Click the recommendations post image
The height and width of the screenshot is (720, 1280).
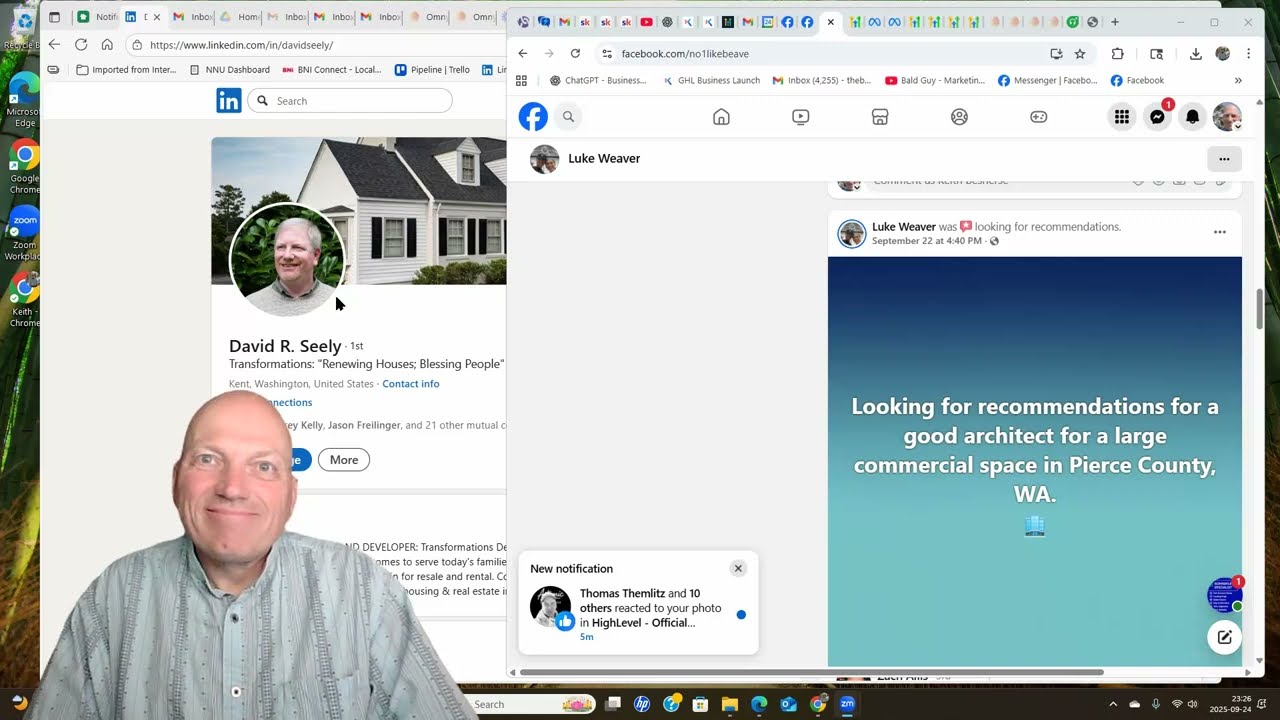(1035, 461)
